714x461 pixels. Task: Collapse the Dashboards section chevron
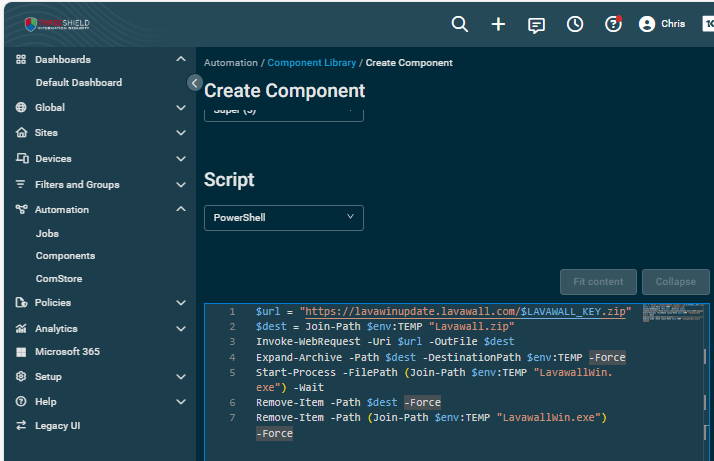point(181,59)
